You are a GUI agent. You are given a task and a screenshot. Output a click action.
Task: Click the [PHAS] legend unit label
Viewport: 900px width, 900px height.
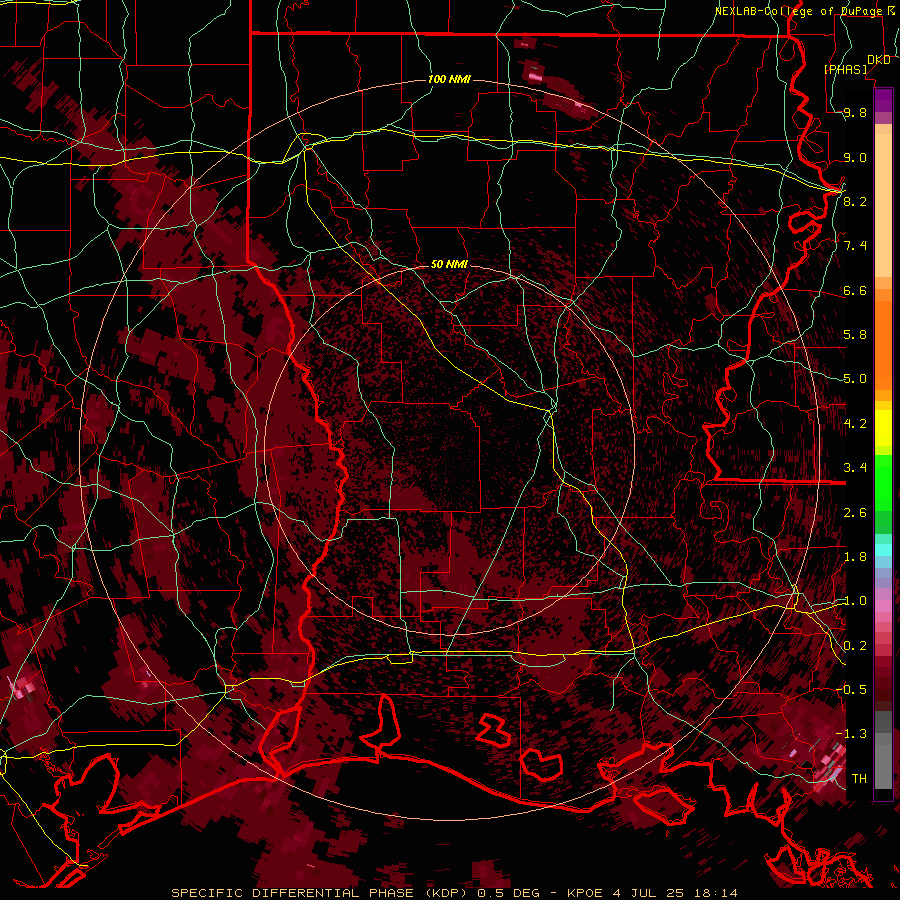(x=846, y=69)
